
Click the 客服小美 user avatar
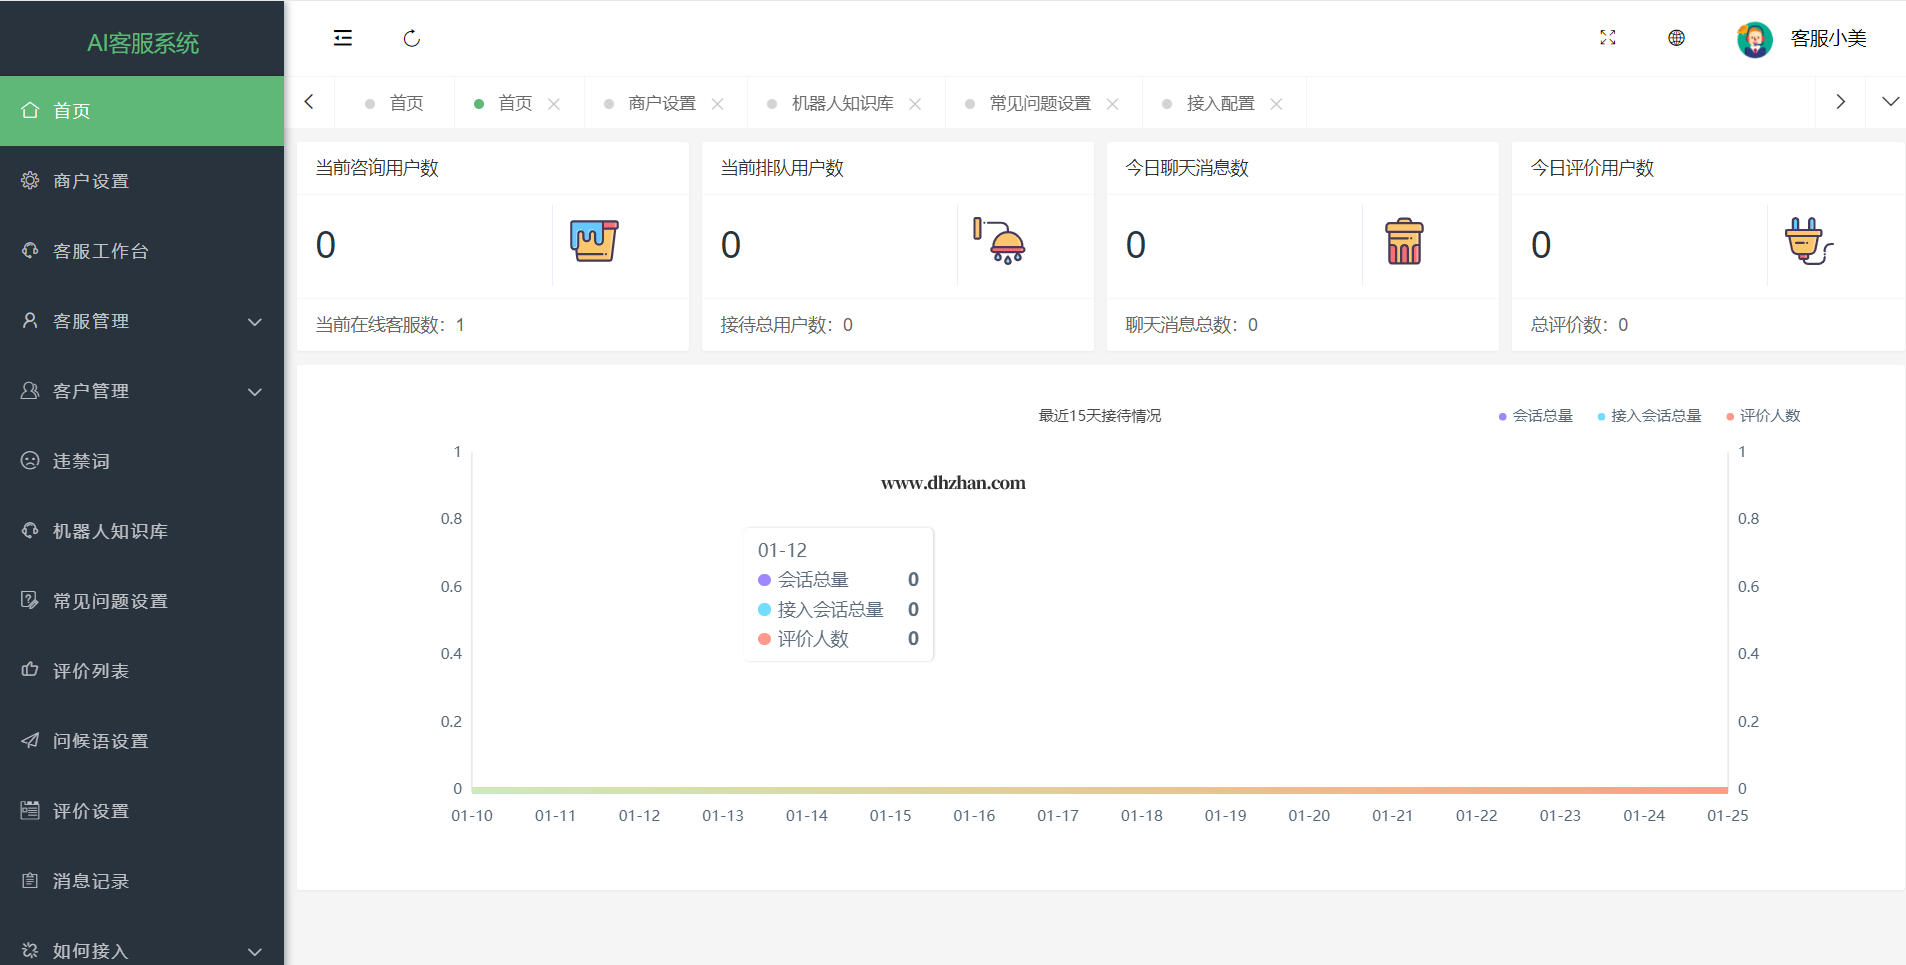pos(1754,39)
